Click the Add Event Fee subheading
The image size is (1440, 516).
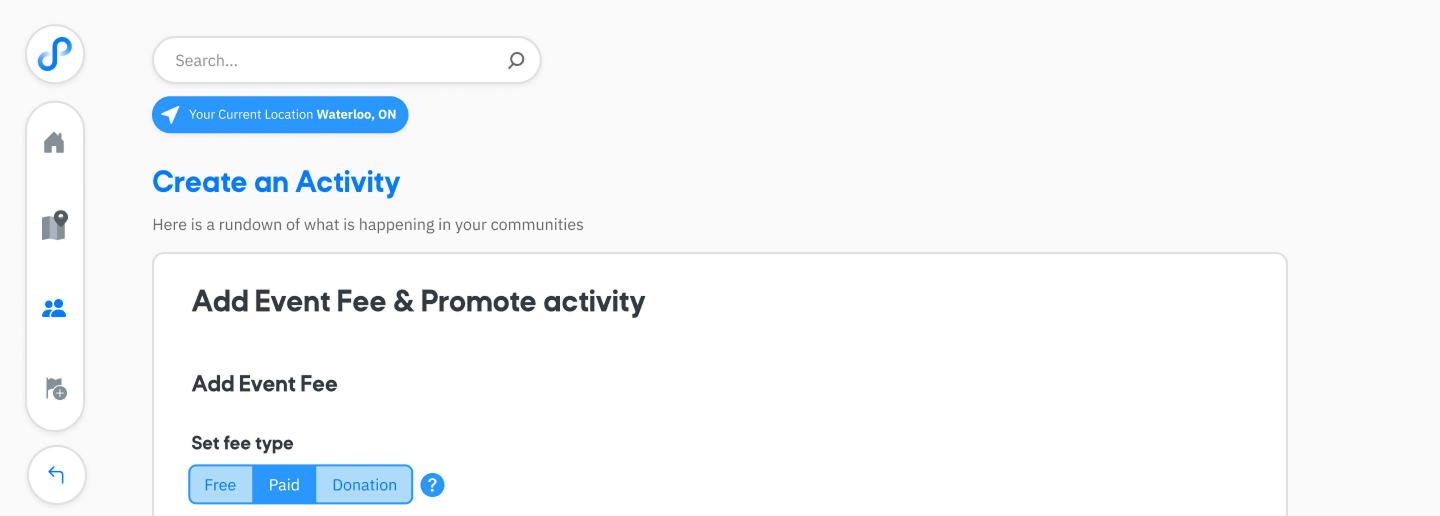coord(264,384)
